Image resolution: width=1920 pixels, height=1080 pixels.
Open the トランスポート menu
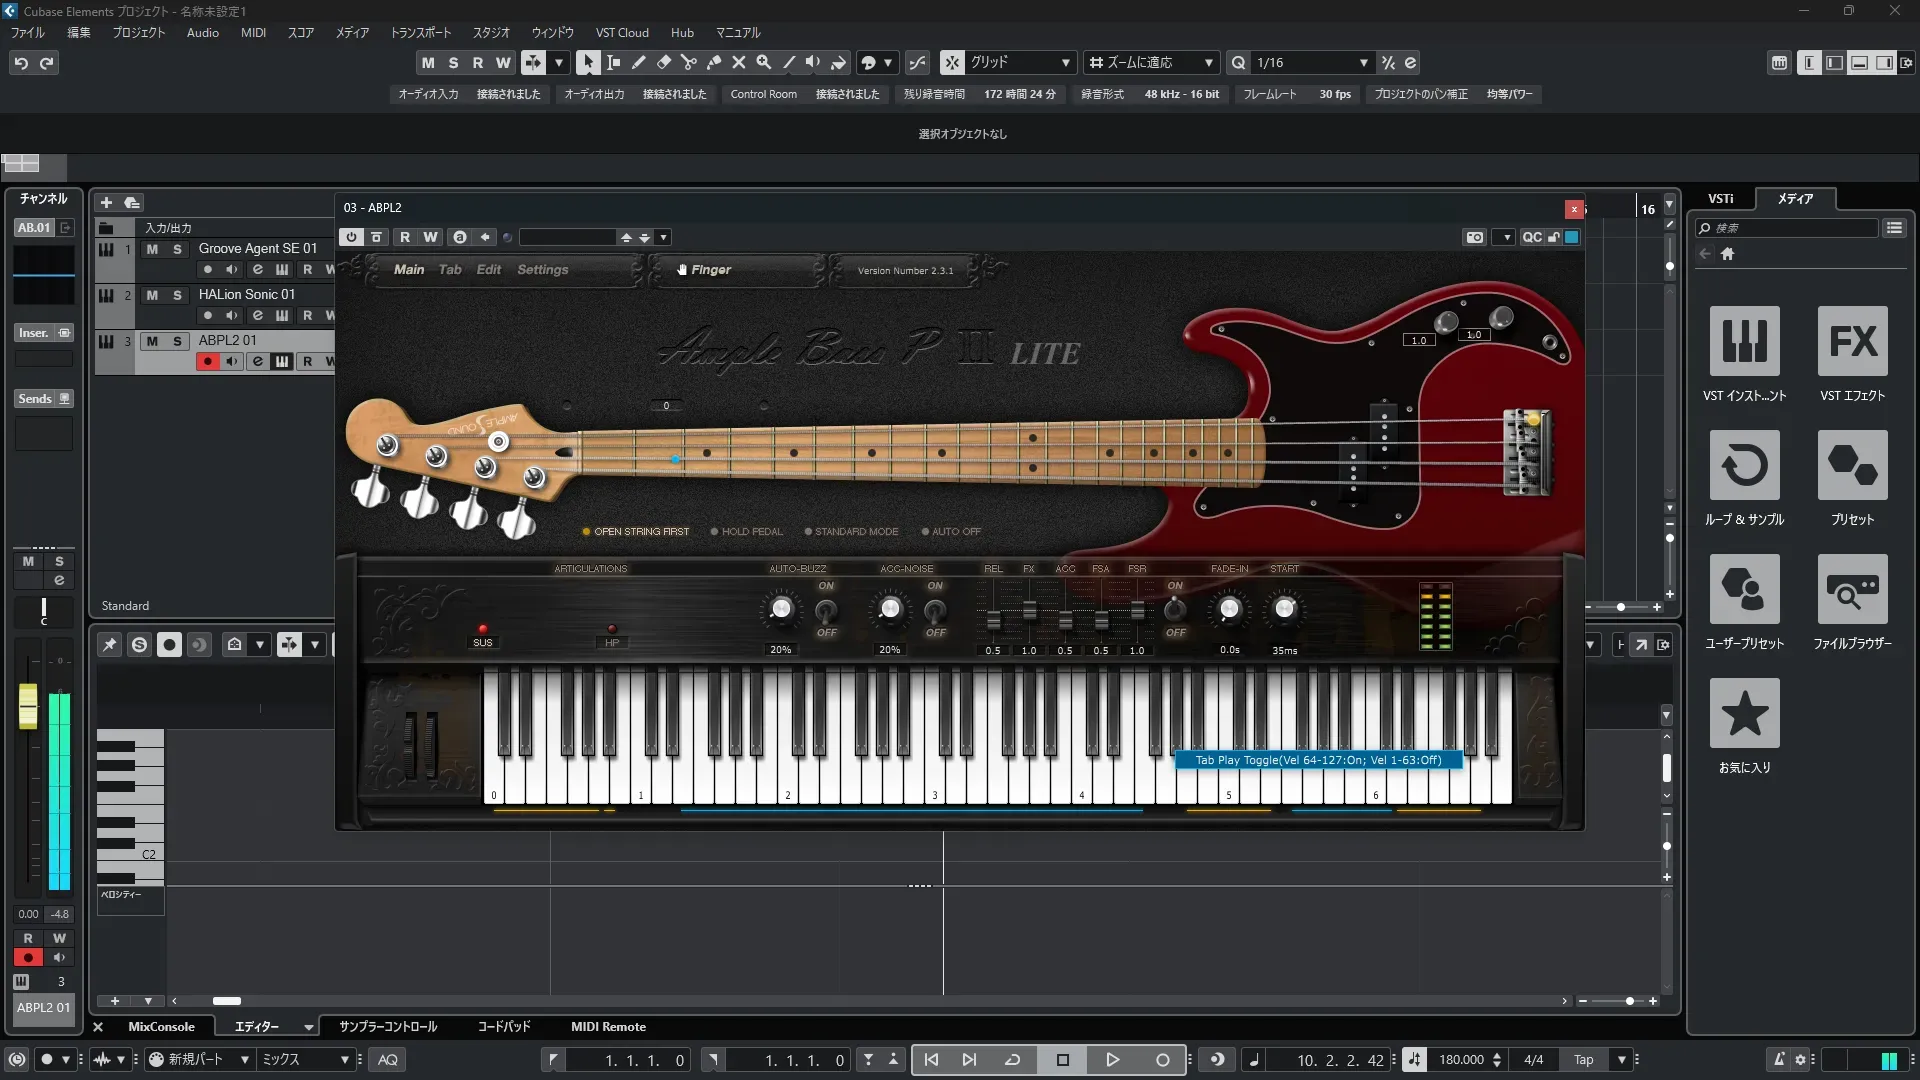[x=420, y=32]
